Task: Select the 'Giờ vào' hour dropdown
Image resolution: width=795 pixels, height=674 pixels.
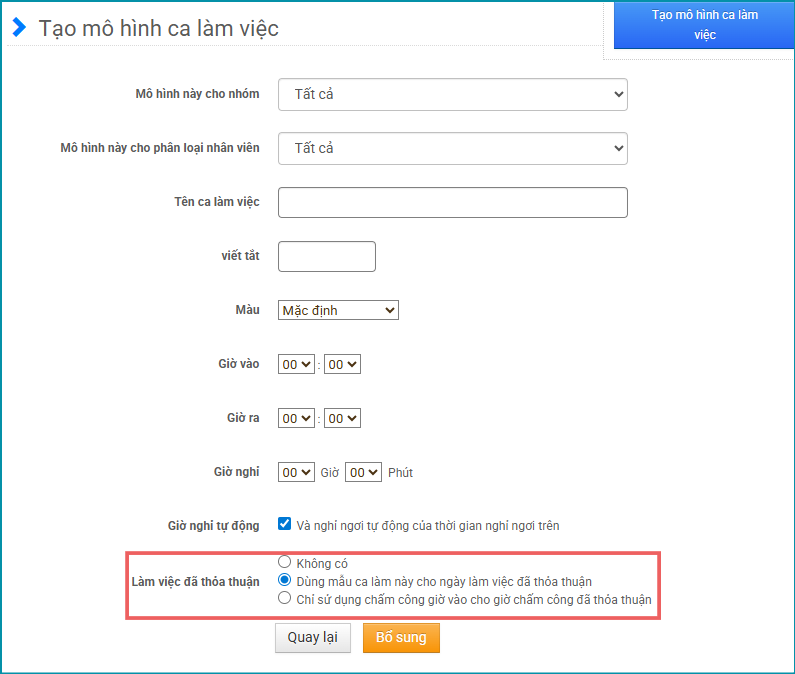Action: pyautogui.click(x=297, y=365)
